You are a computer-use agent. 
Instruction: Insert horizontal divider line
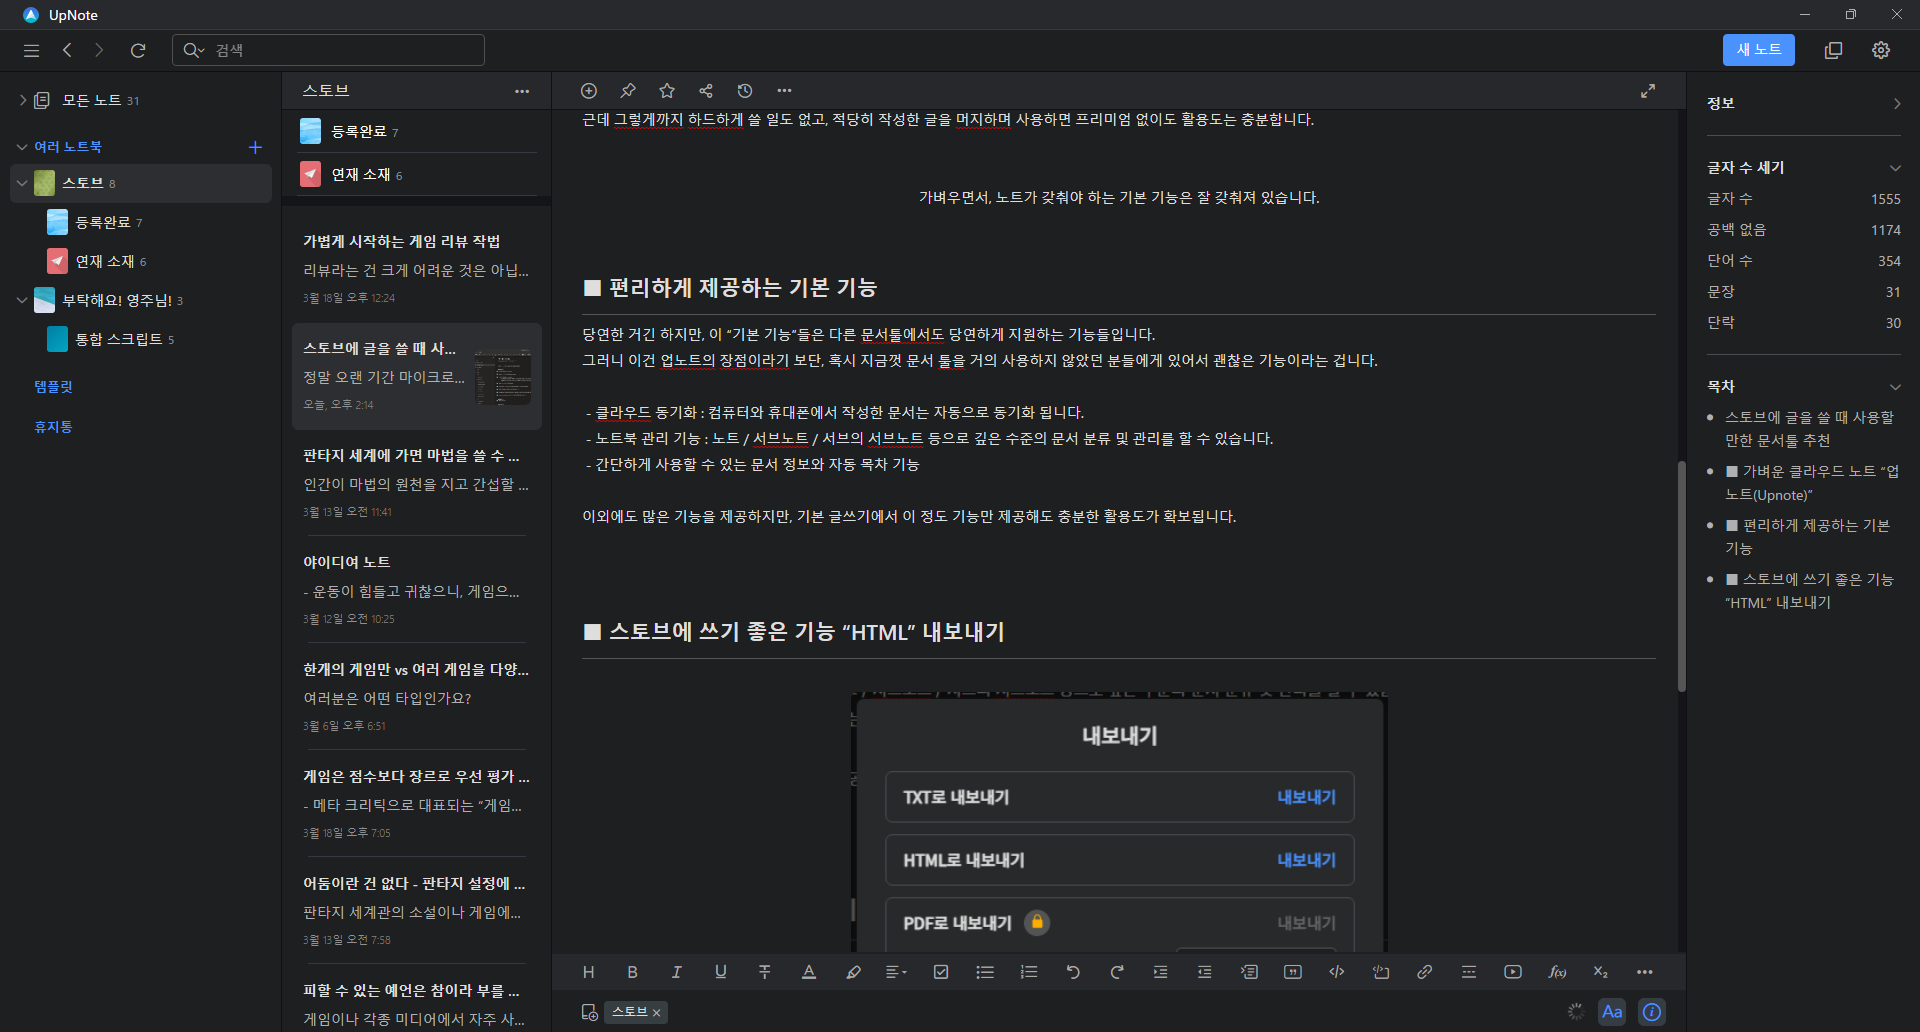pyautogui.click(x=1469, y=972)
